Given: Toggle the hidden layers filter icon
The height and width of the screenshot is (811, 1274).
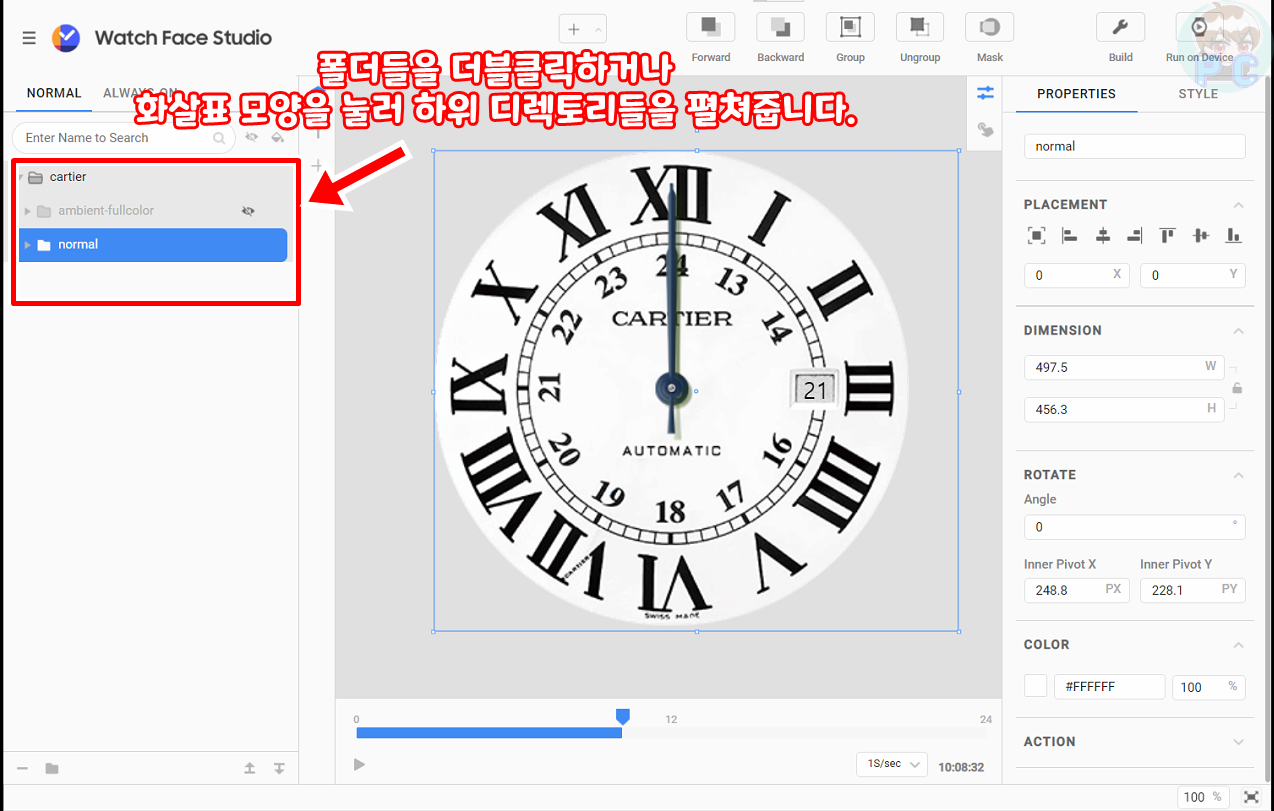Looking at the screenshot, I should pos(251,137).
